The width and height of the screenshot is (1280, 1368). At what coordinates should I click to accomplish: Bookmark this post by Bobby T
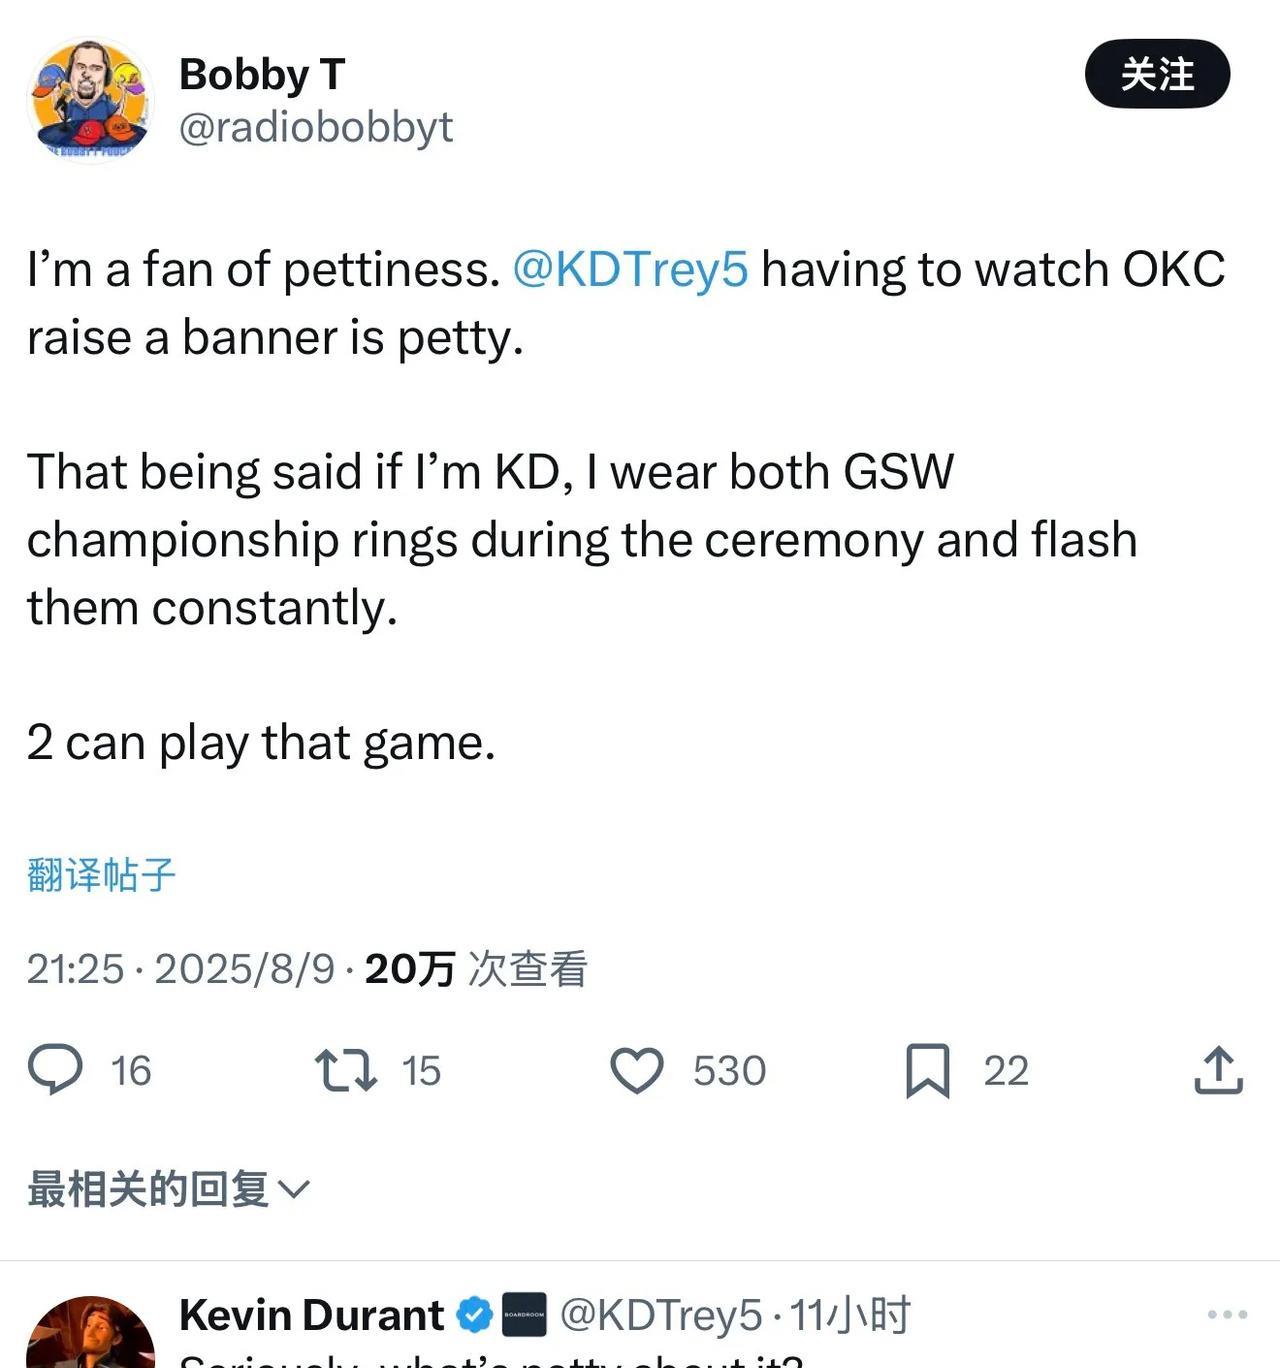(927, 1070)
